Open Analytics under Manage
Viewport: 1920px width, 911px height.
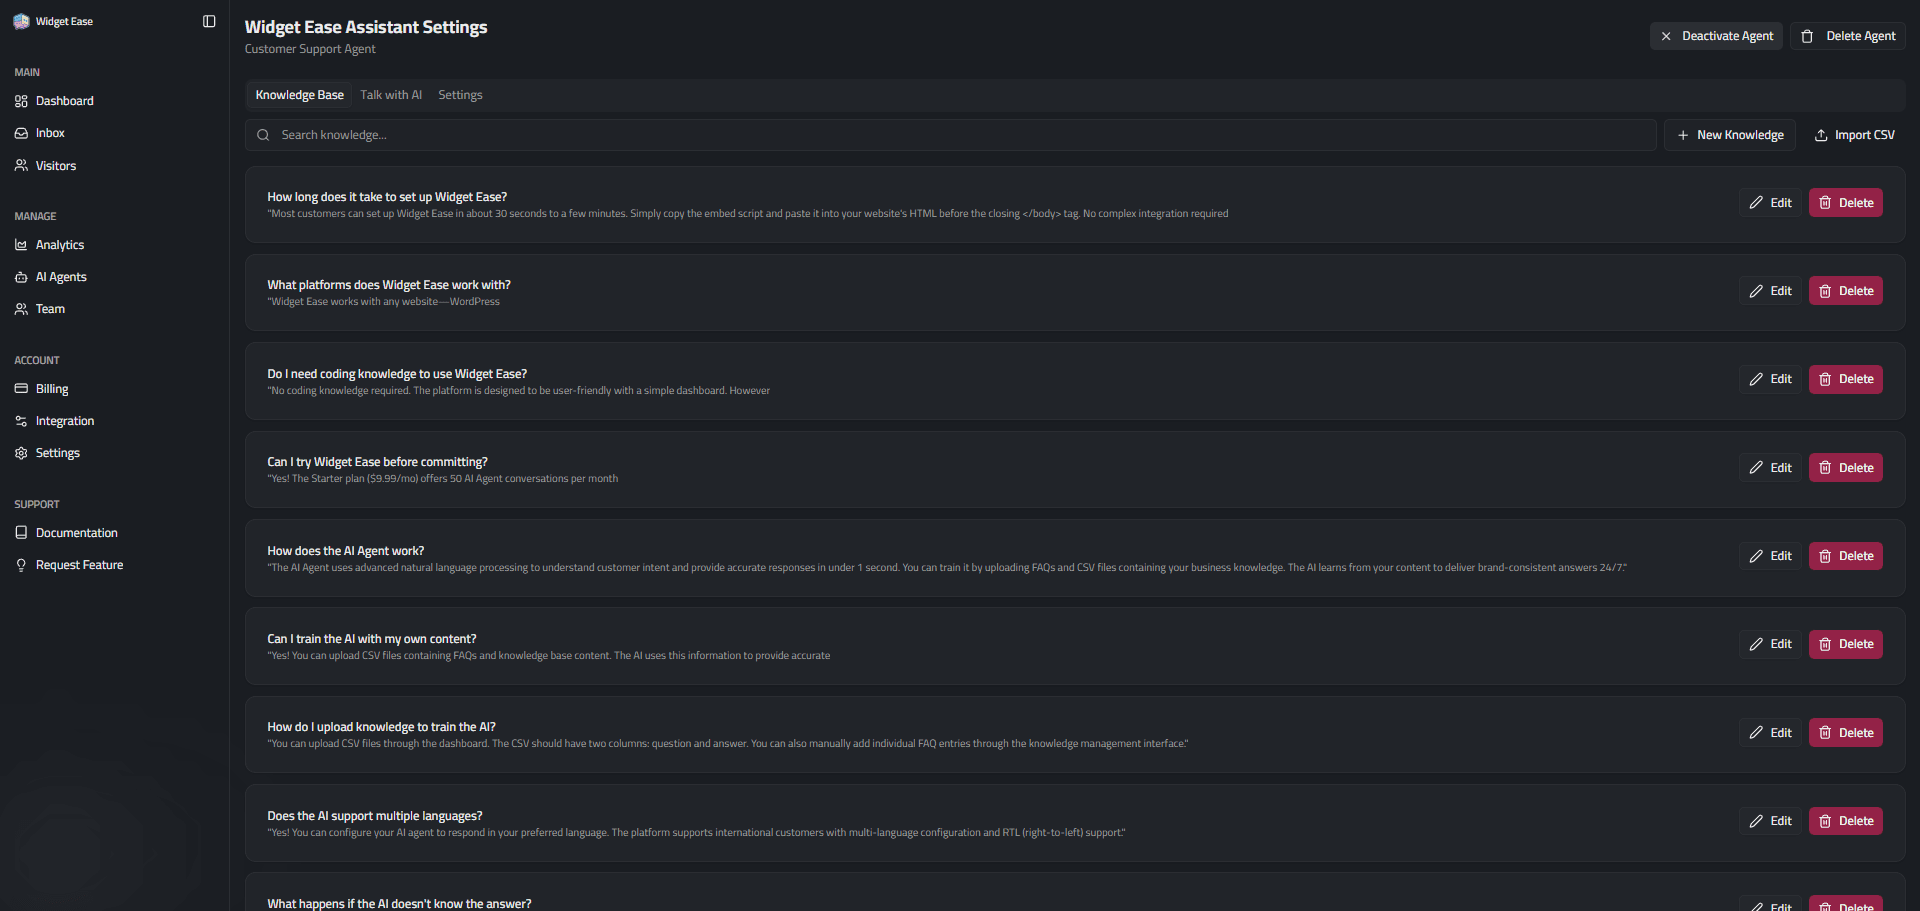60,244
